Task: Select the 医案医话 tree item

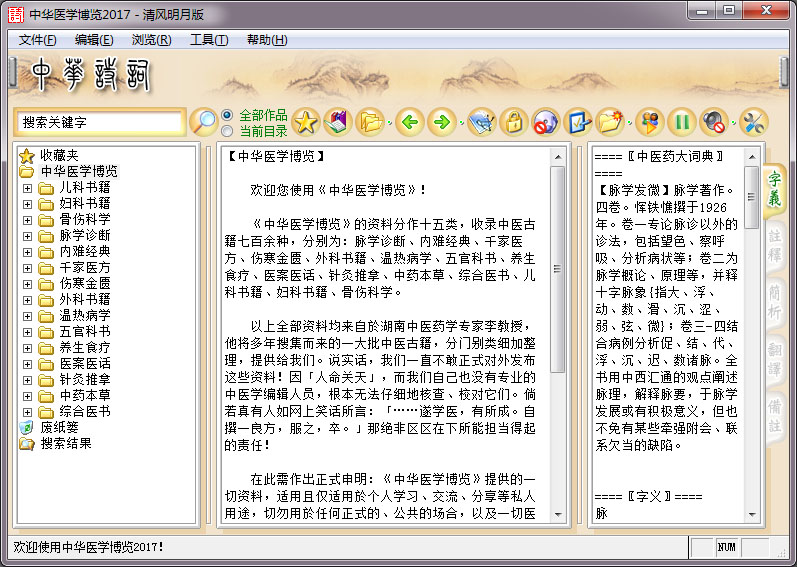Action: click(85, 364)
